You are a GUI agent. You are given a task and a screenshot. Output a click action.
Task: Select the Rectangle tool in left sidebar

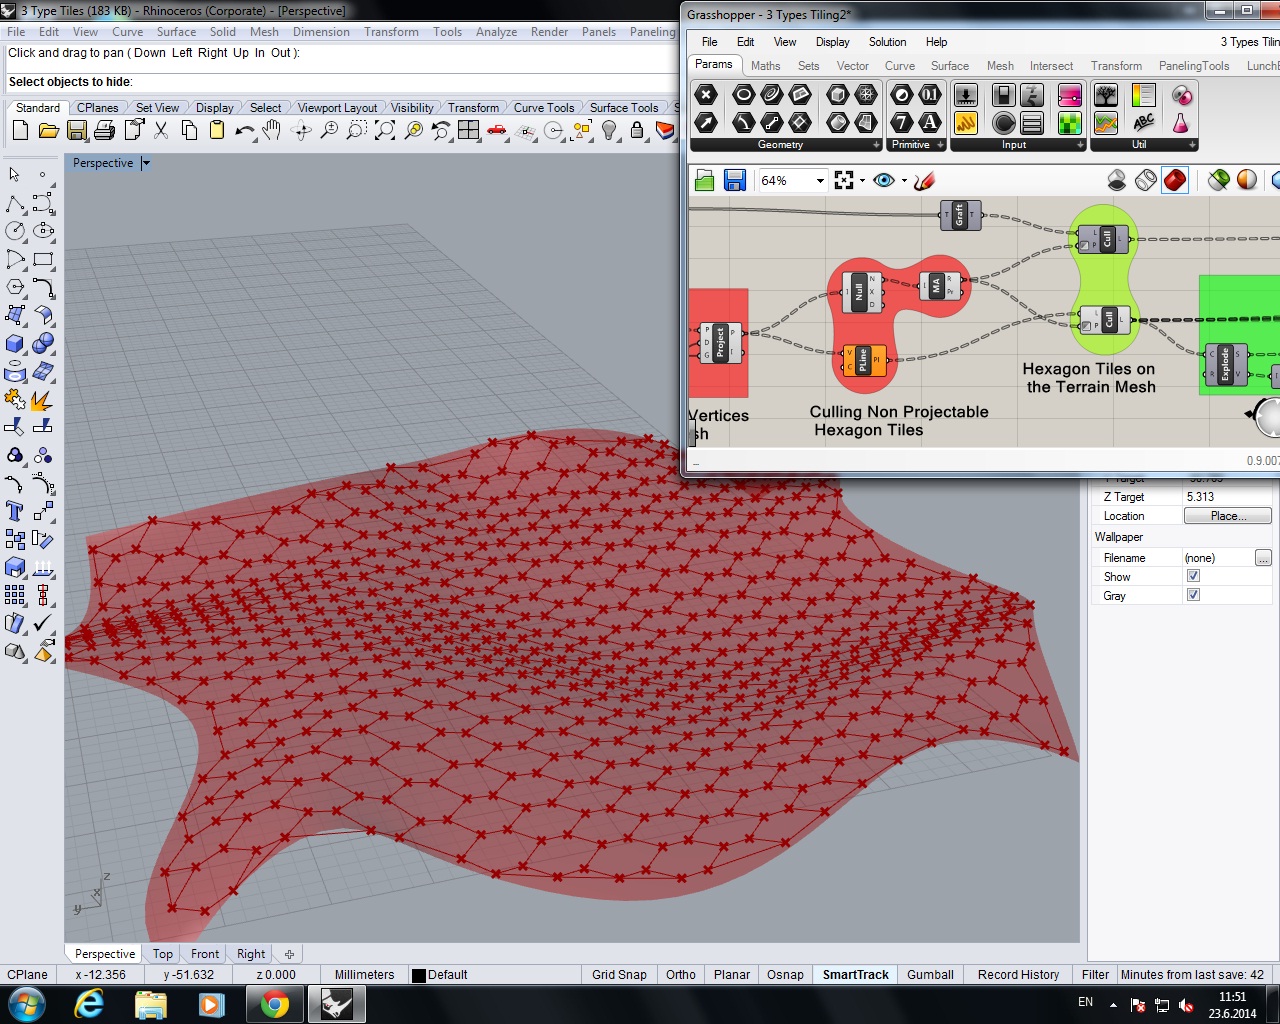tap(43, 259)
